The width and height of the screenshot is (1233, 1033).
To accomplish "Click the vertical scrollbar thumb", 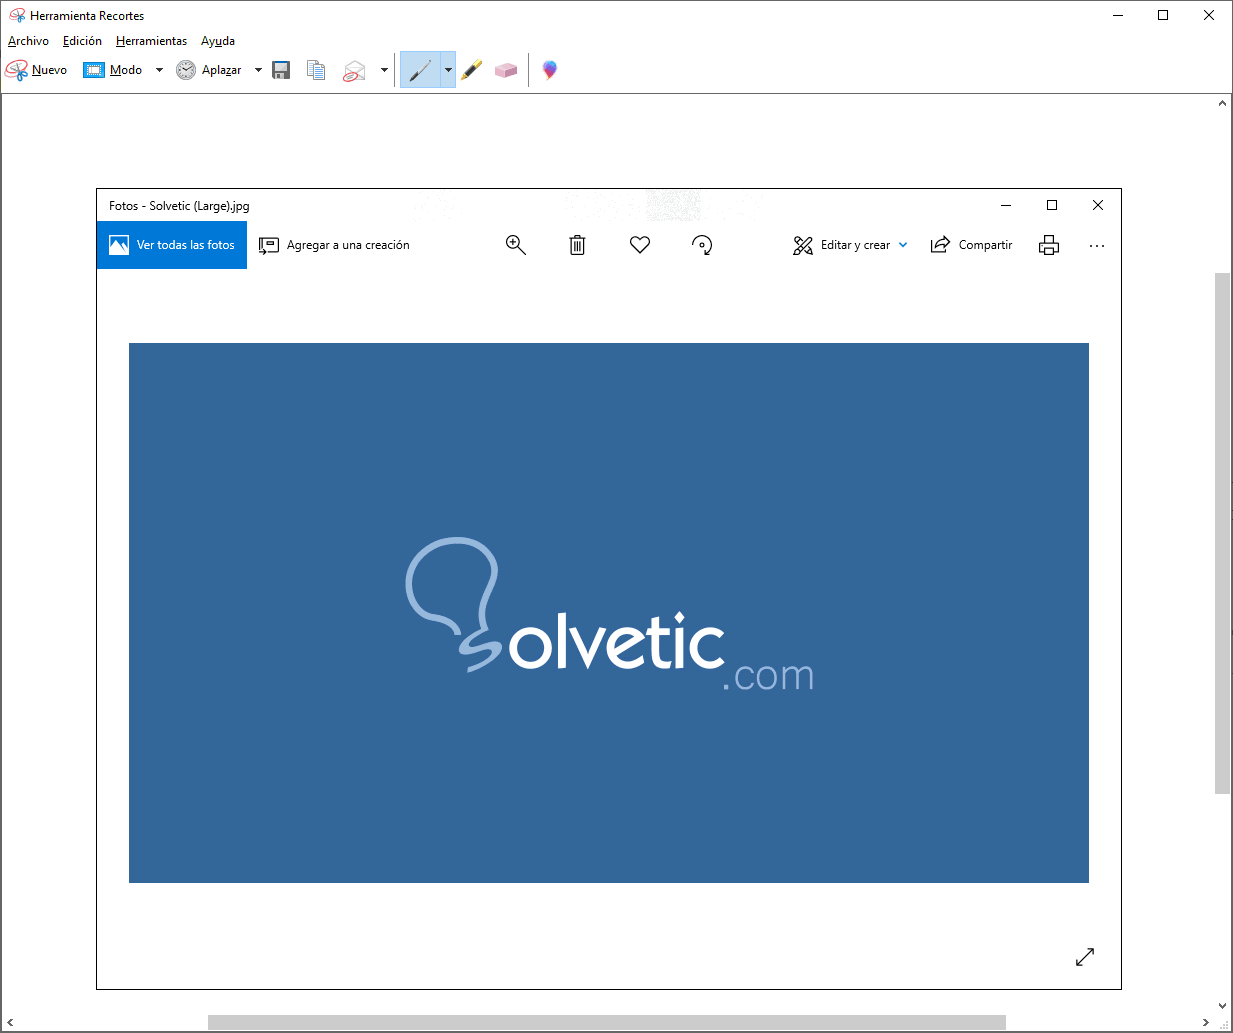I will (1222, 533).
